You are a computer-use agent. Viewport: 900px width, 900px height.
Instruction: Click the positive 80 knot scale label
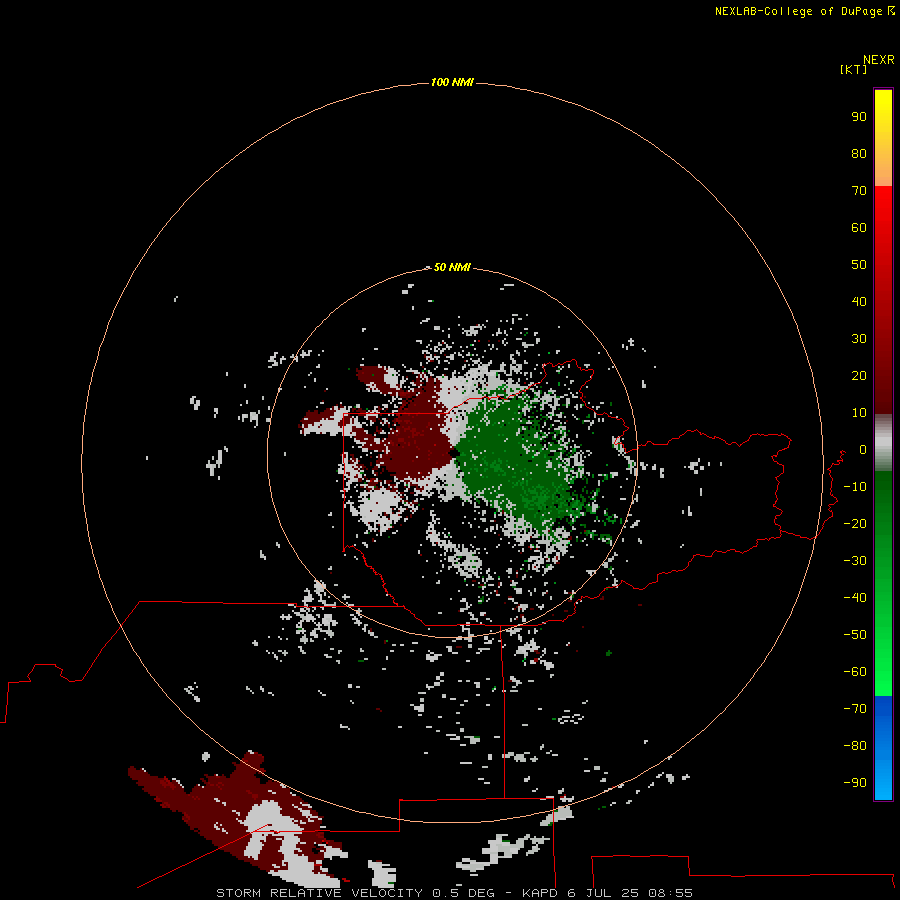[859, 153]
